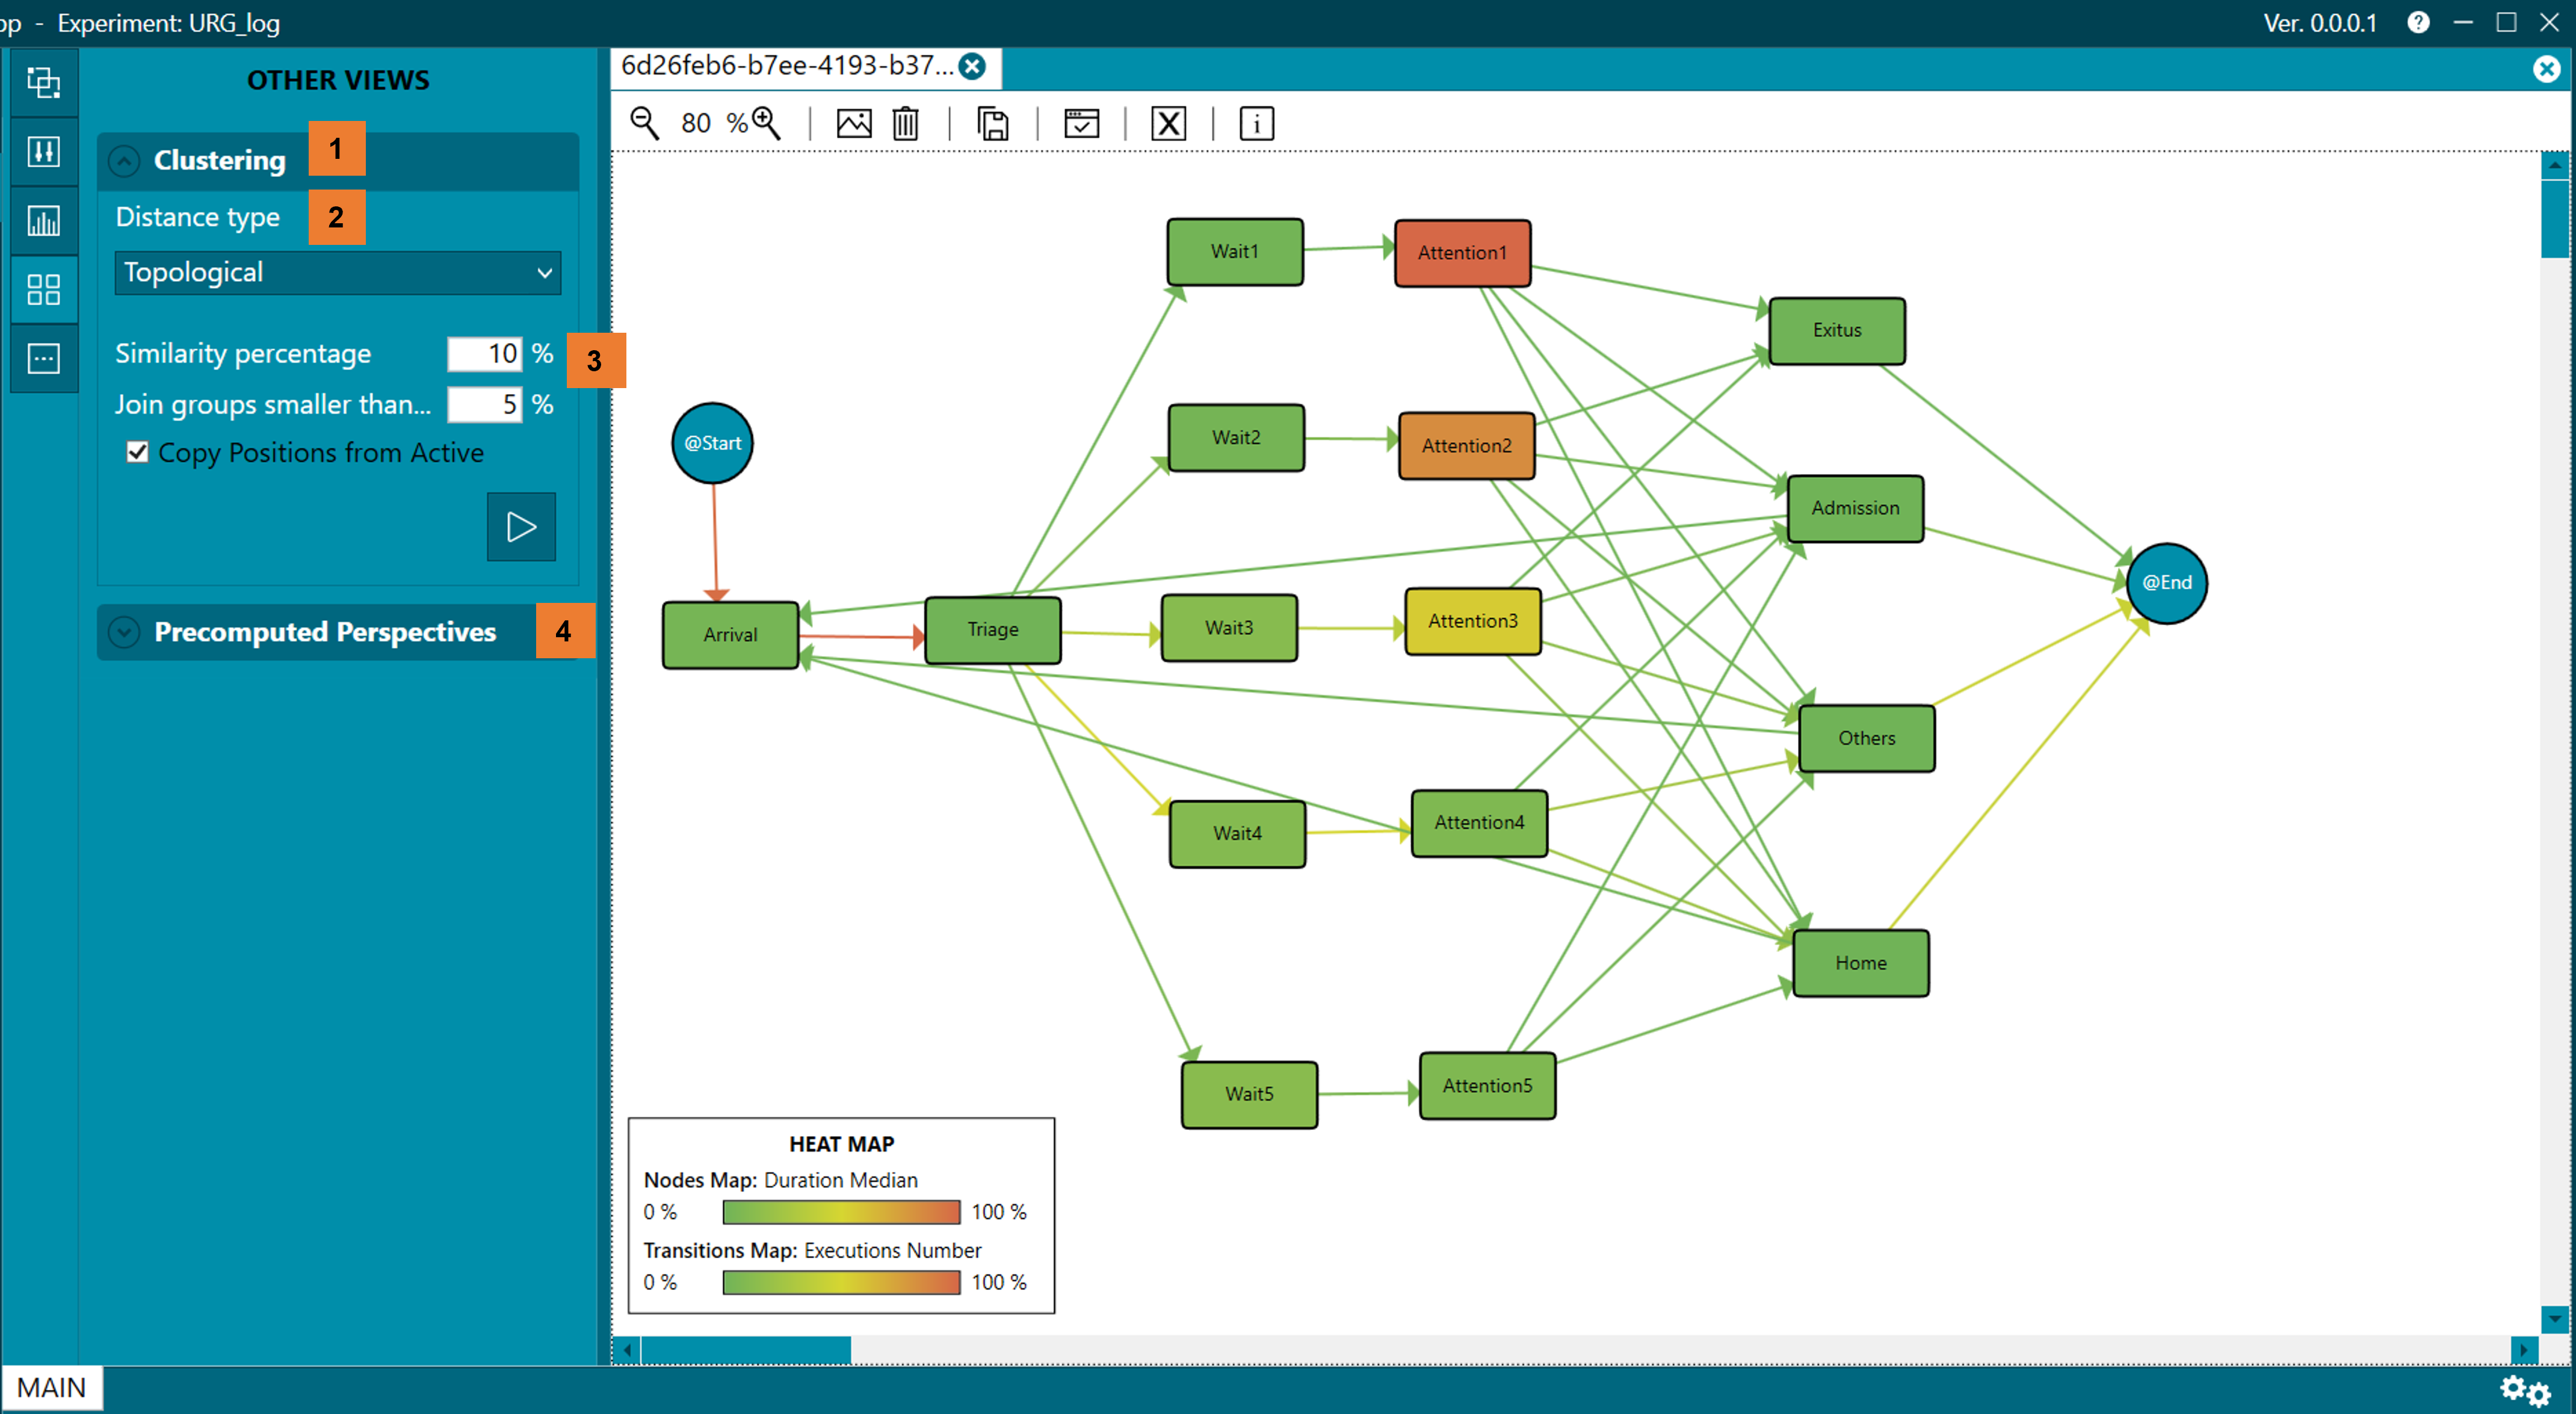Click the horizontal scrollbar right arrow
This screenshot has height=1414, width=2576.
point(2524,1350)
